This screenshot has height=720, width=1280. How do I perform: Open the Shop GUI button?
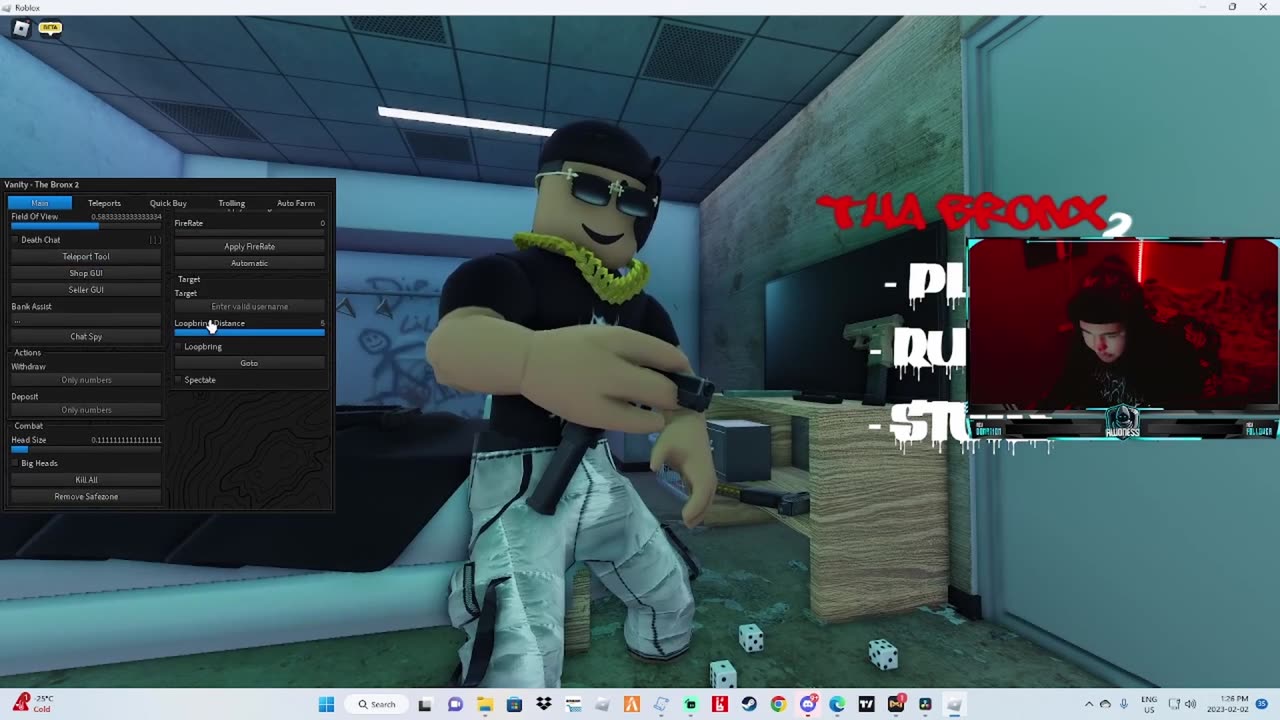86,273
